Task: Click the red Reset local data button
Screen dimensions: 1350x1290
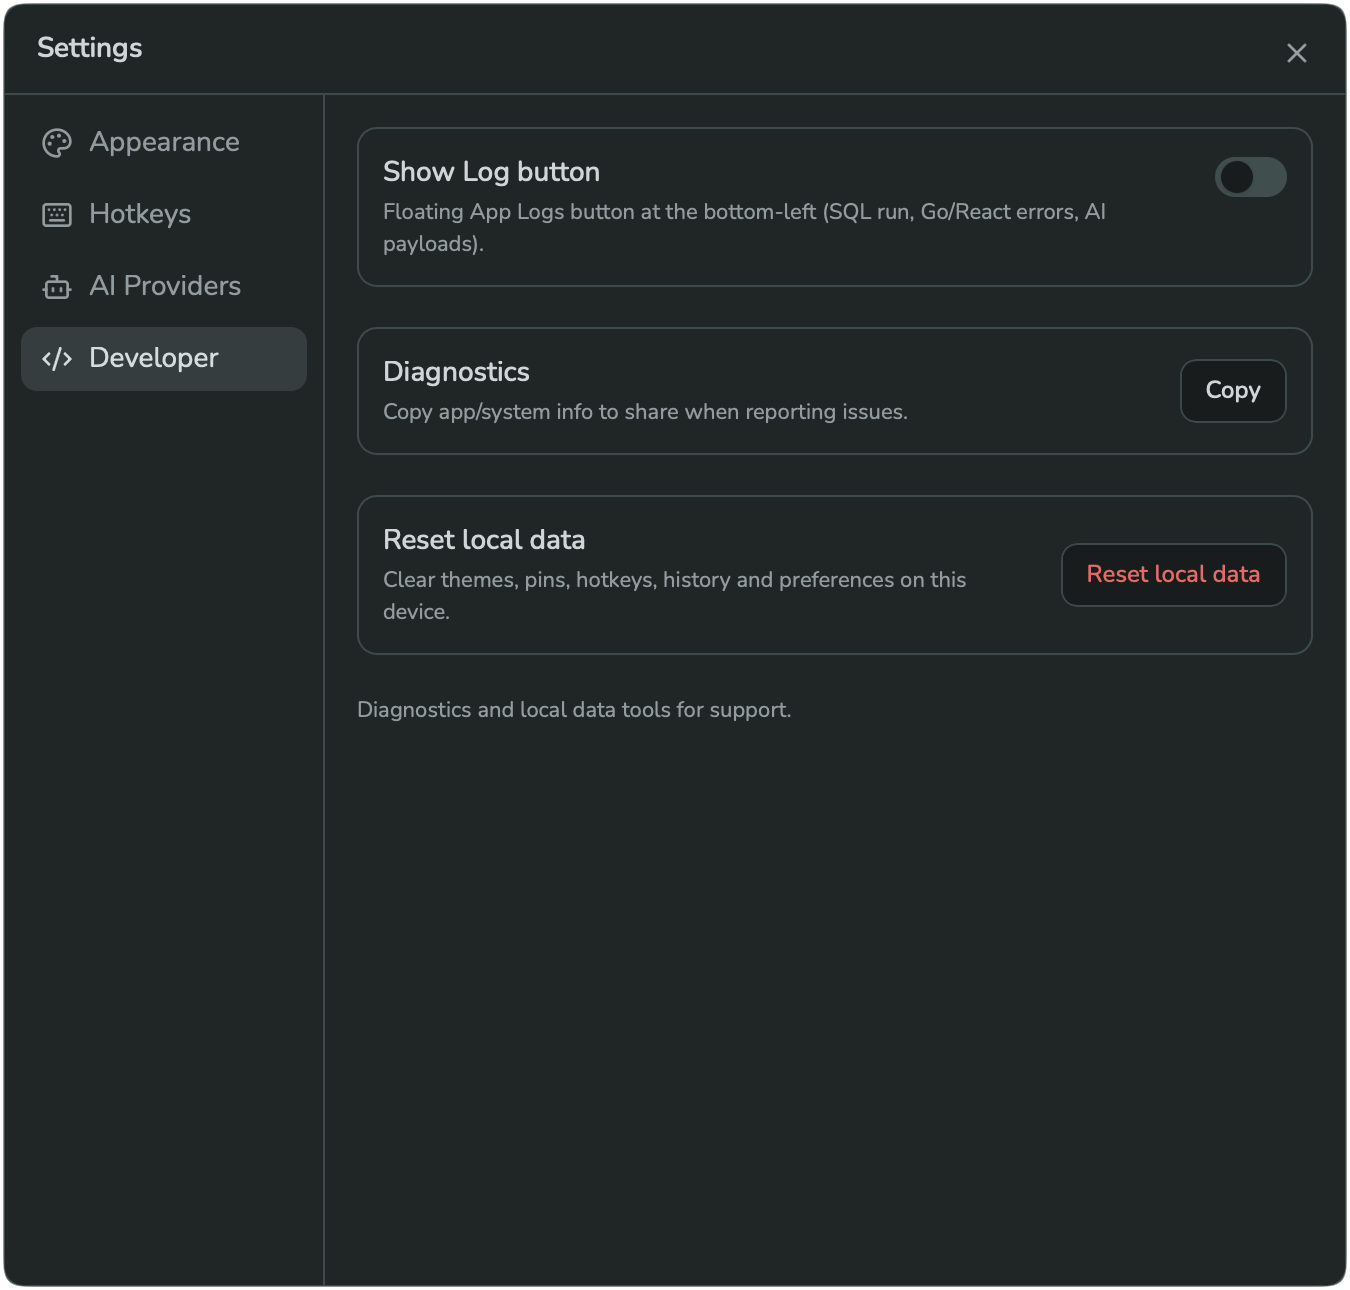Action: (1173, 575)
